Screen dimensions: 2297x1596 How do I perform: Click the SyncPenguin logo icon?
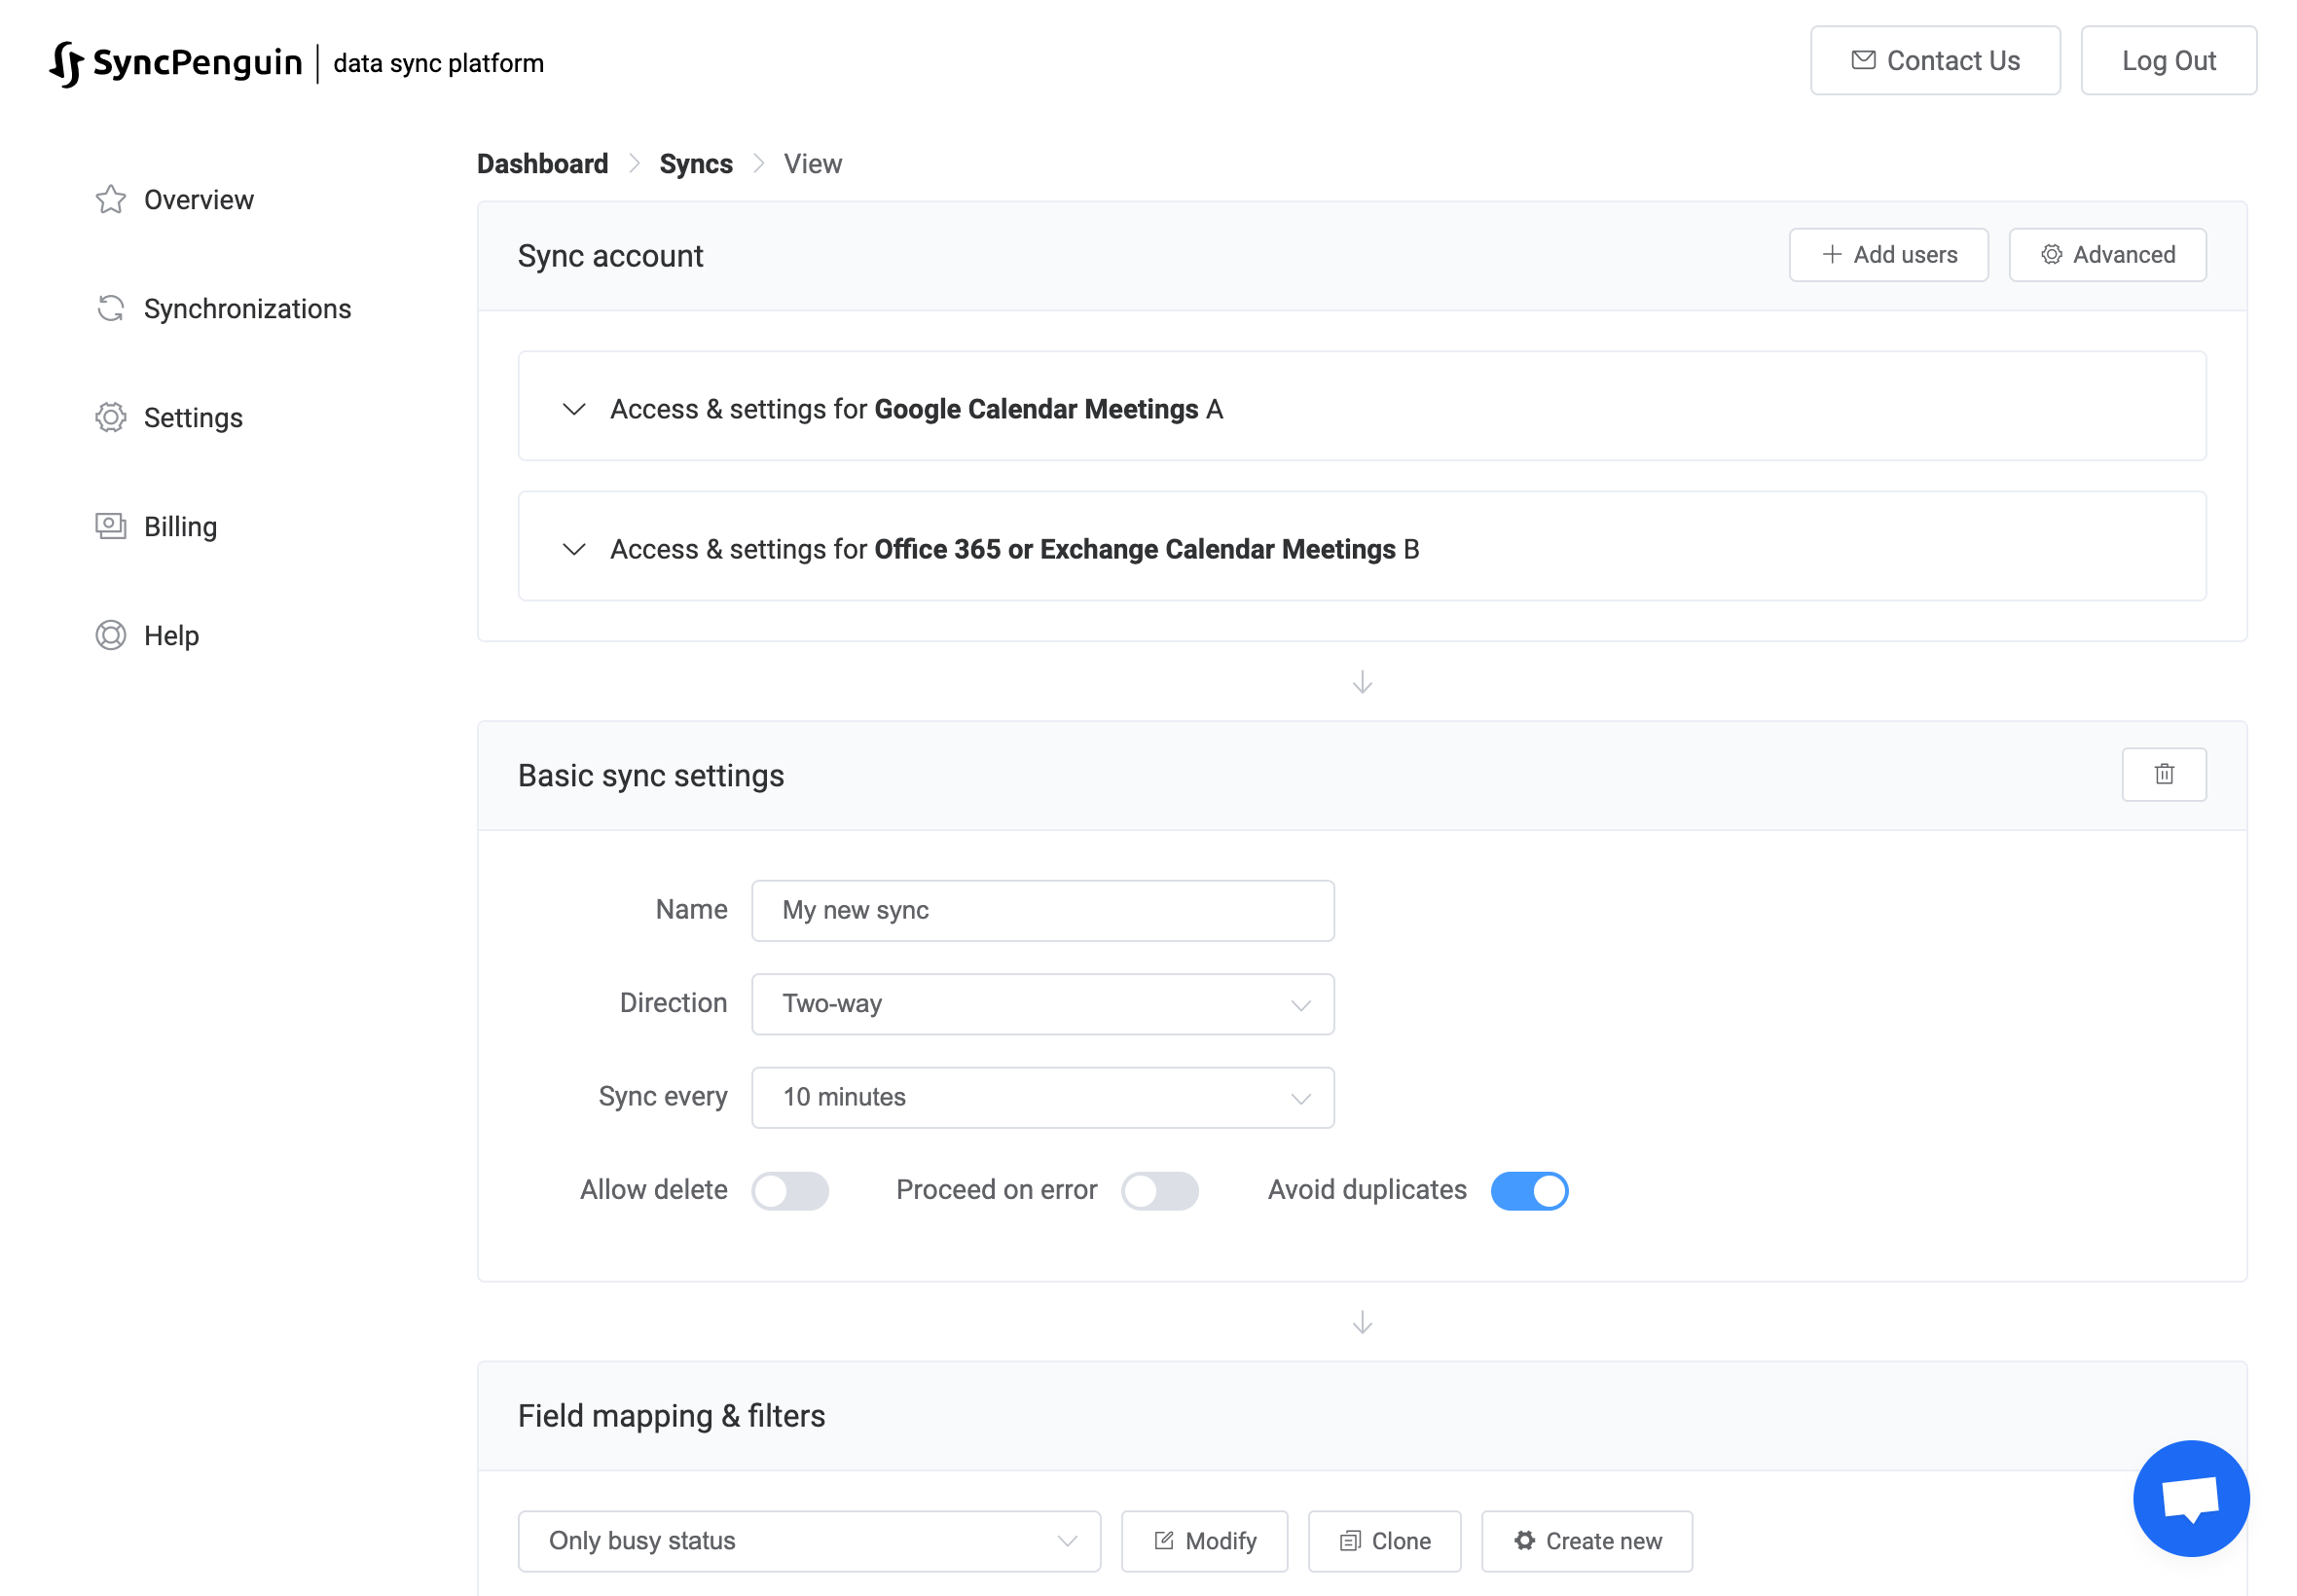pyautogui.click(x=66, y=64)
